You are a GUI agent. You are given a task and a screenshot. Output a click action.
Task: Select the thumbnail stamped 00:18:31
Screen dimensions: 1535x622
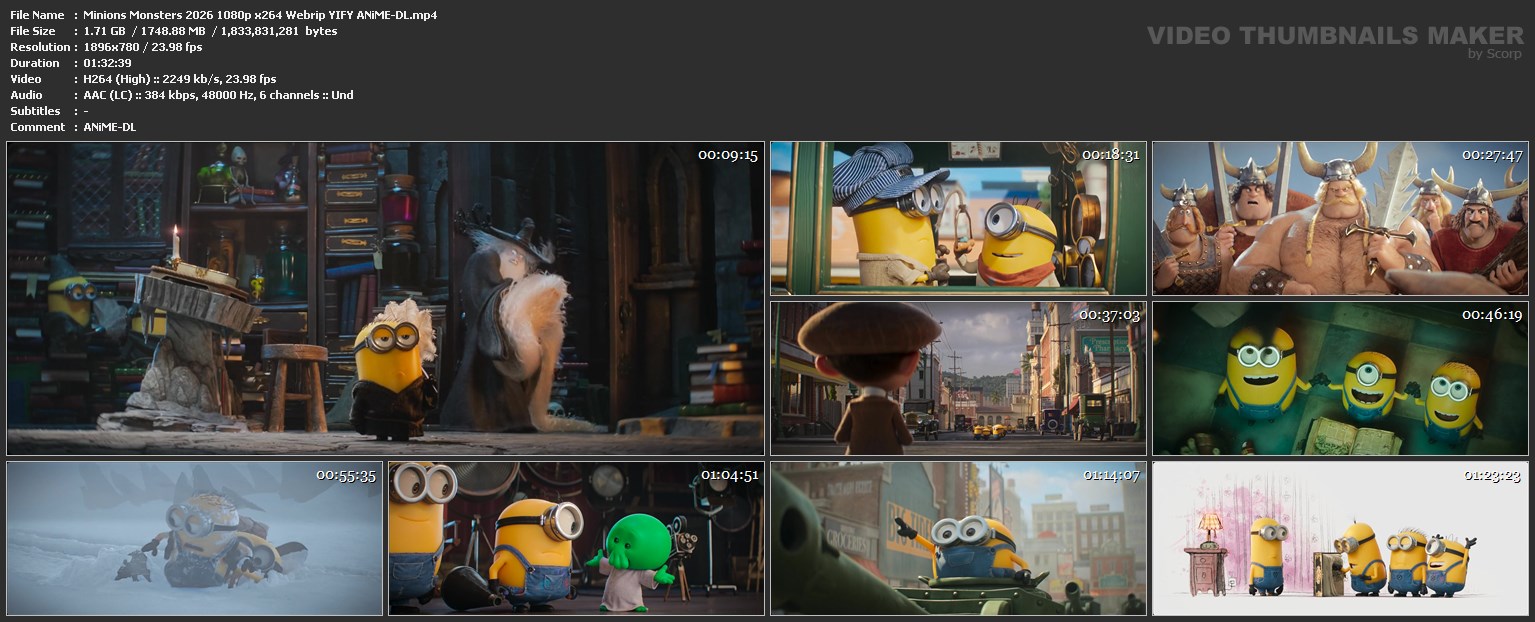pos(958,218)
